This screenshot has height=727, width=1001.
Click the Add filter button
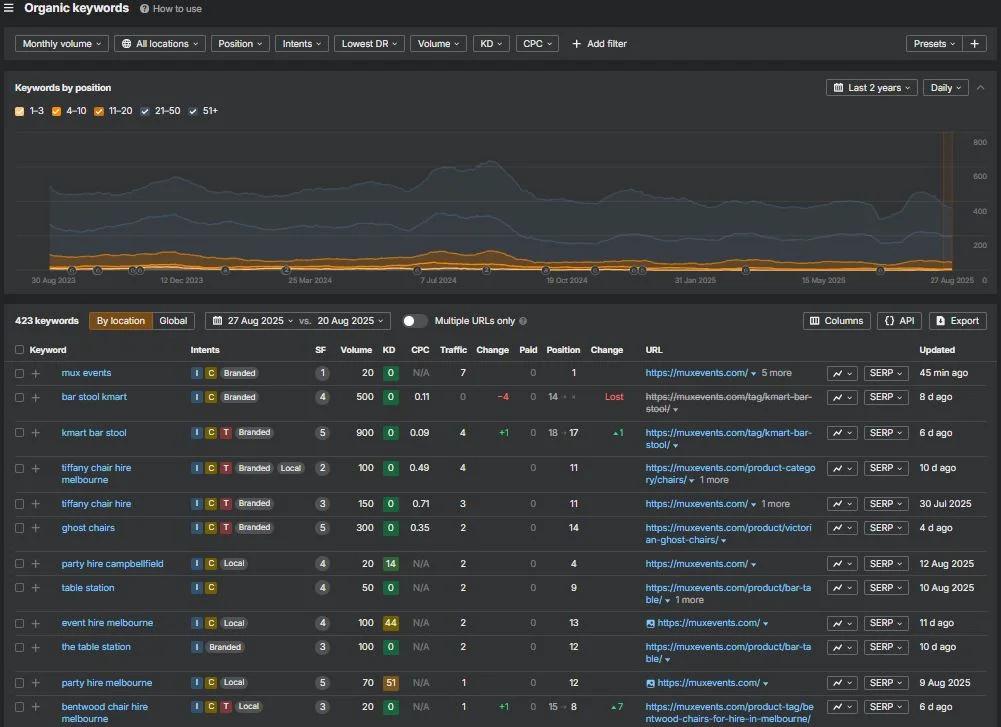tap(599, 43)
